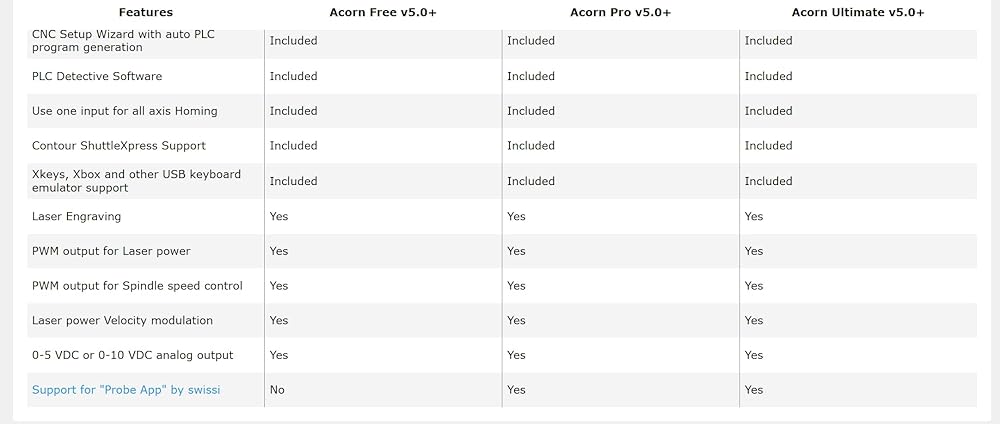This screenshot has height=424, width=1000.
Task: Select Acorn Ultimate's "Included" cell for Contour ShuttleXpress
Action: coord(768,146)
